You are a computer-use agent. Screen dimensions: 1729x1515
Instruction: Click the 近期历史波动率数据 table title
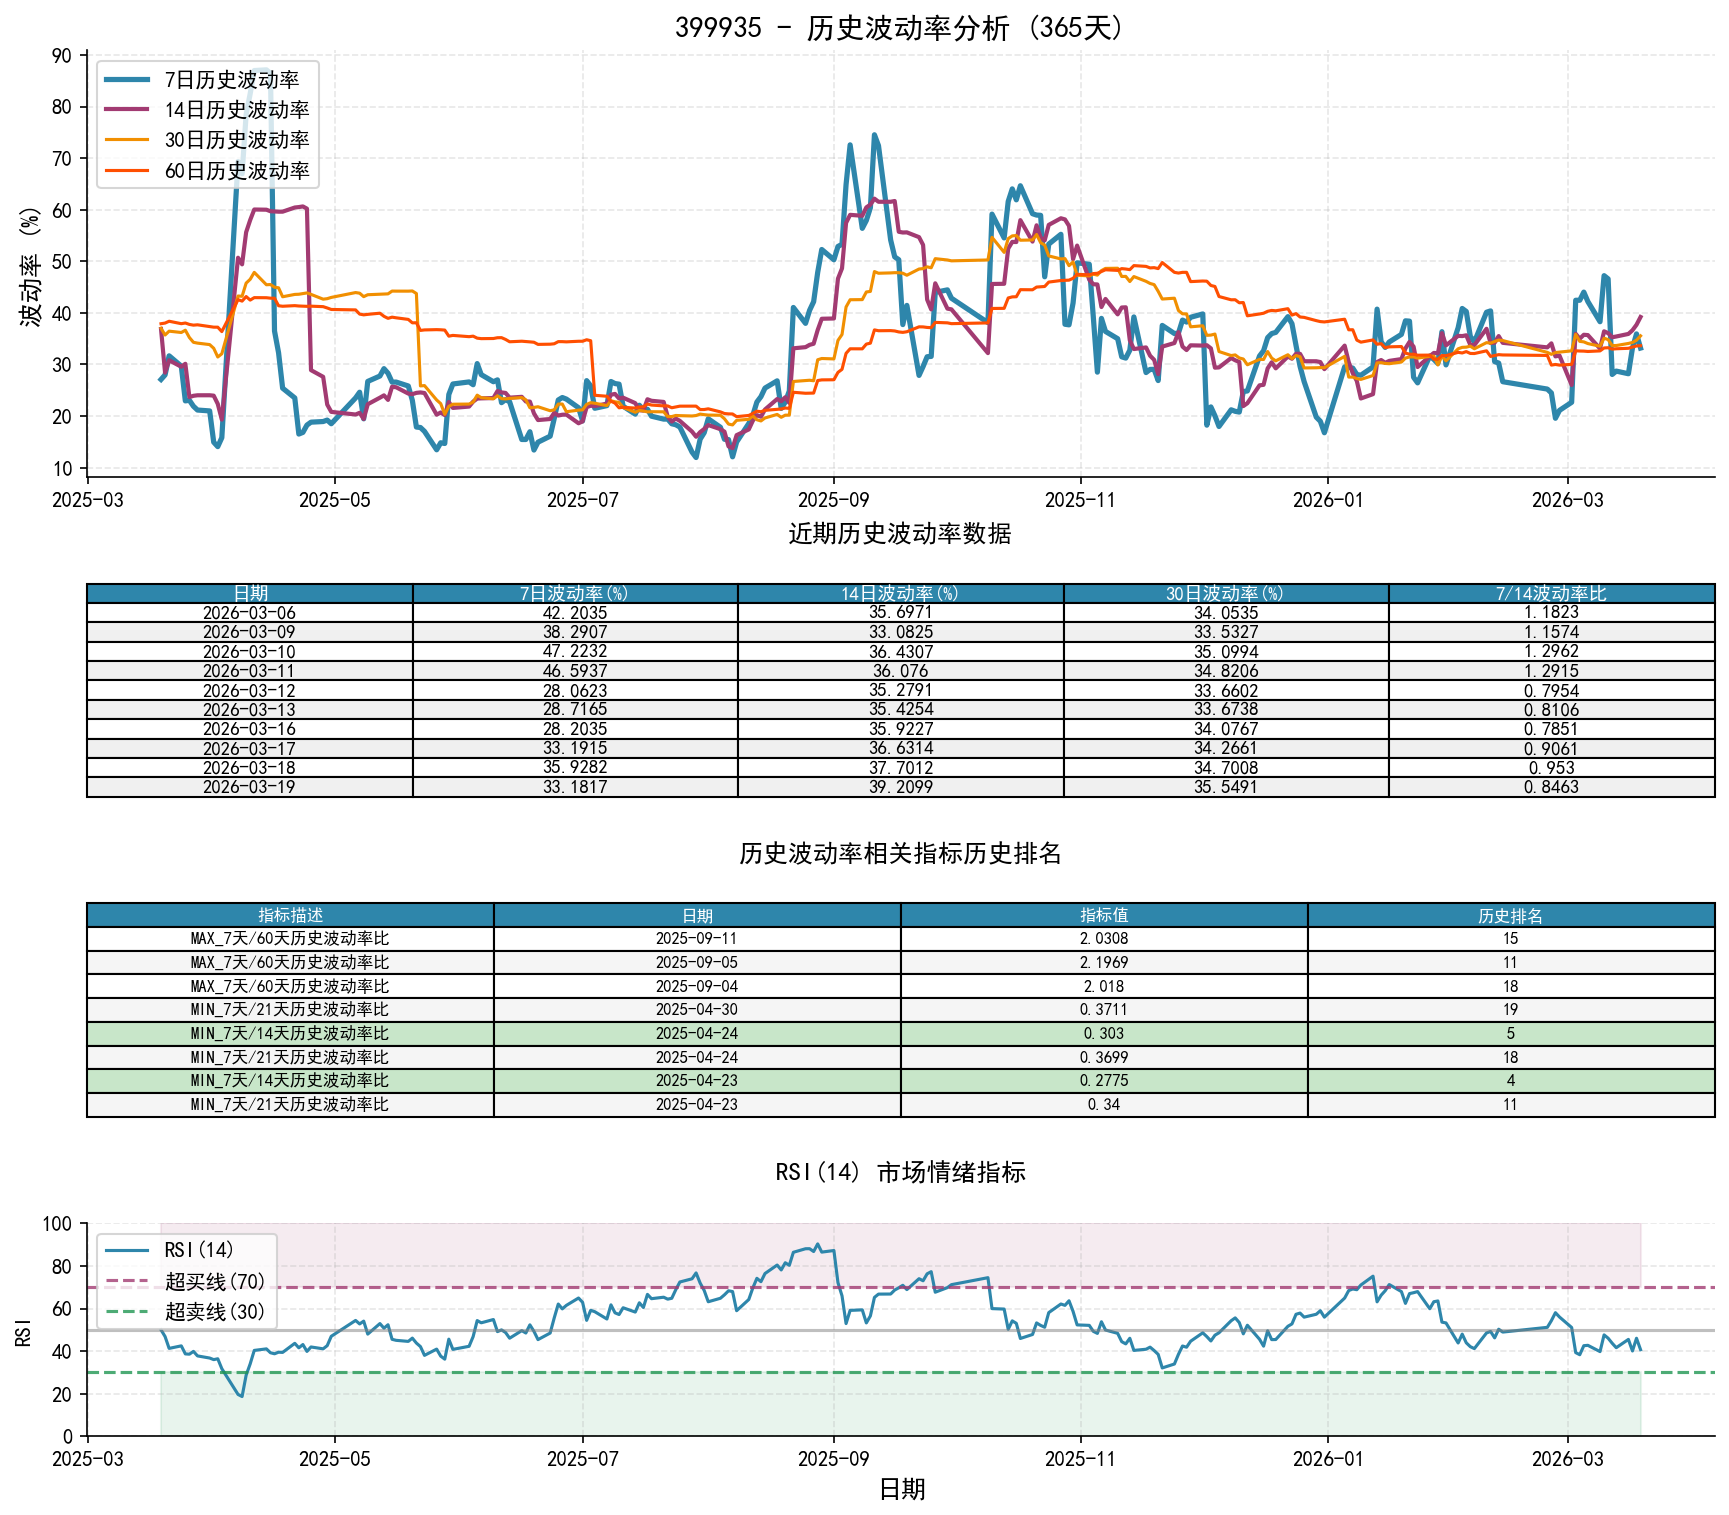tap(900, 534)
